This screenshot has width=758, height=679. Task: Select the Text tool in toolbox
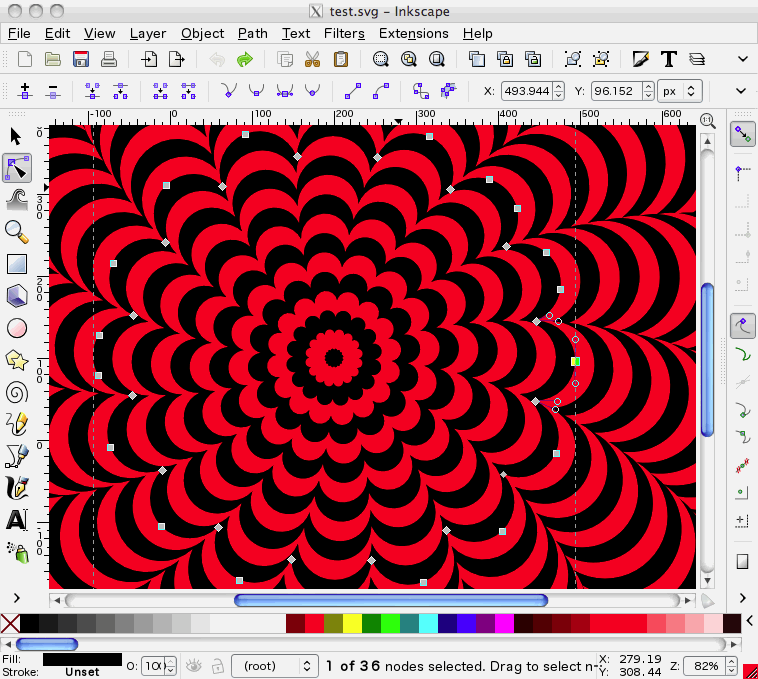pyautogui.click(x=17, y=520)
